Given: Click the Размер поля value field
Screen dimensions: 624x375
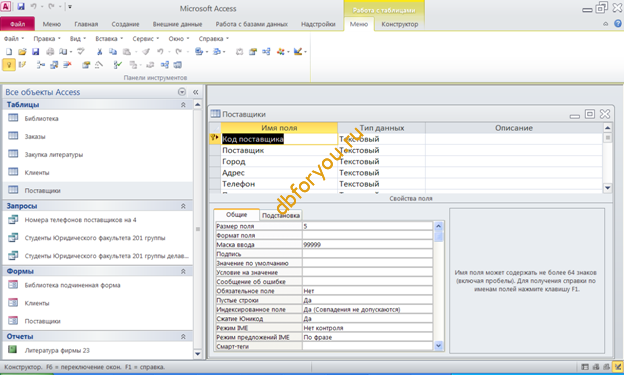Looking at the screenshot, I should click(x=367, y=226).
